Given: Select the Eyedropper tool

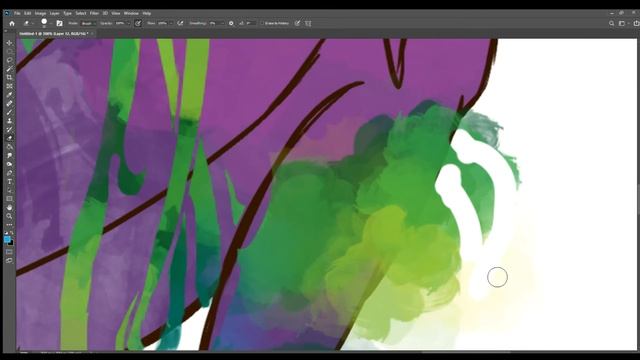Looking at the screenshot, I should [x=9, y=95].
